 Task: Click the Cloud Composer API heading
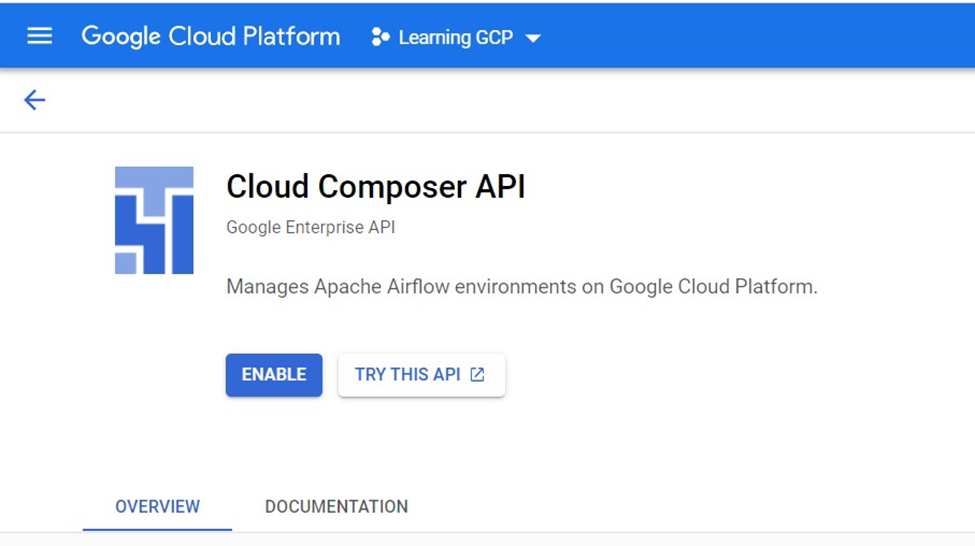point(375,186)
